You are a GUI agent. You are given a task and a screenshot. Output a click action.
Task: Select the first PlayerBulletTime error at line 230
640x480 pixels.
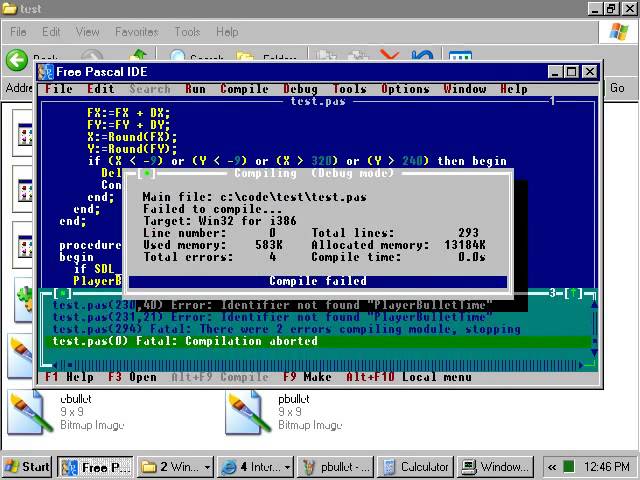click(273, 305)
